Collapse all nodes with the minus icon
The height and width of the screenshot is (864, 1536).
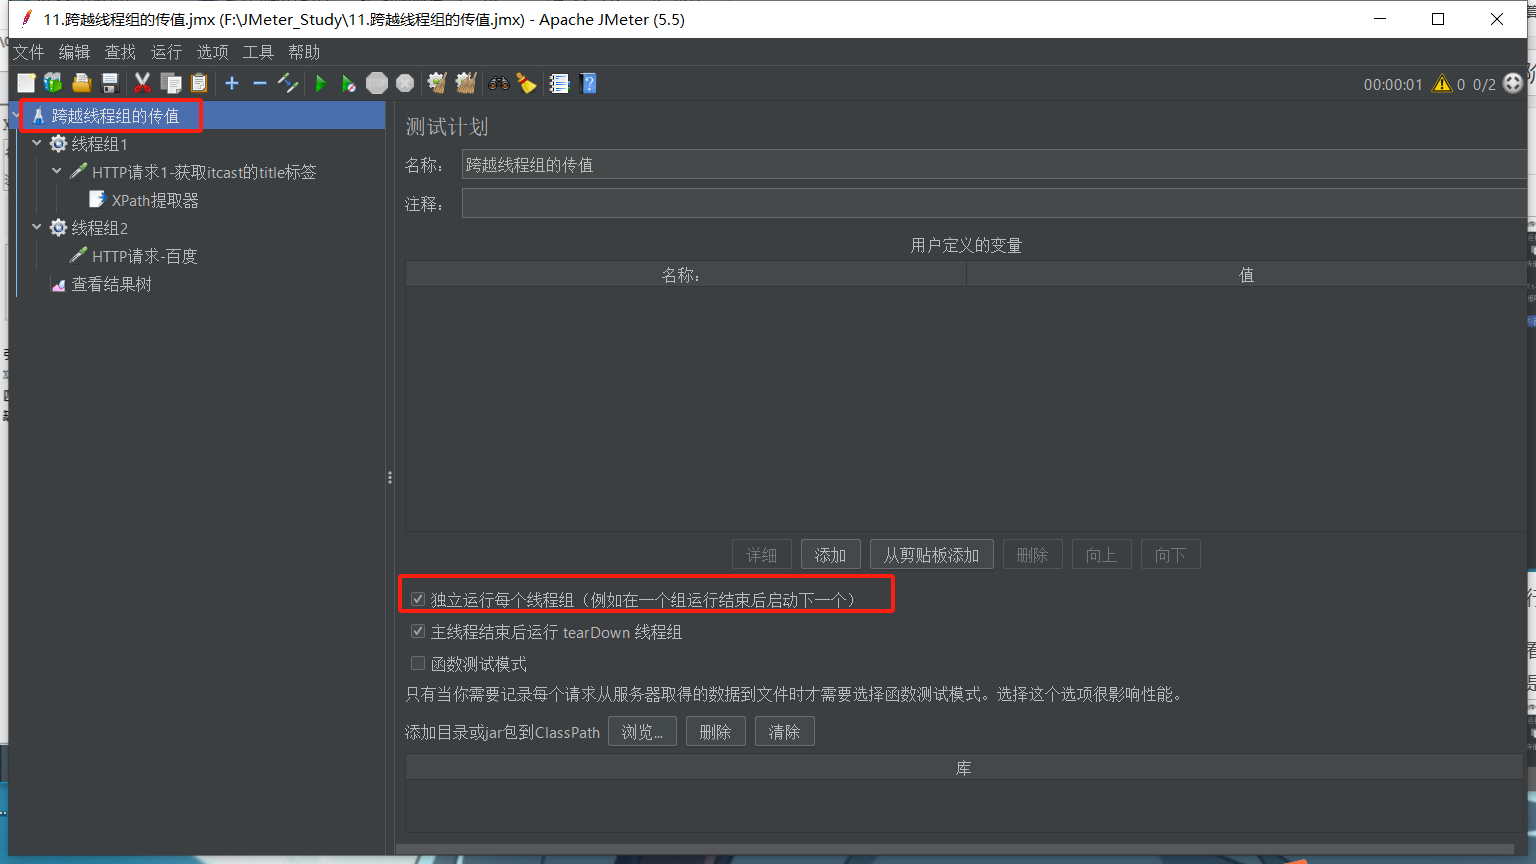click(x=260, y=83)
